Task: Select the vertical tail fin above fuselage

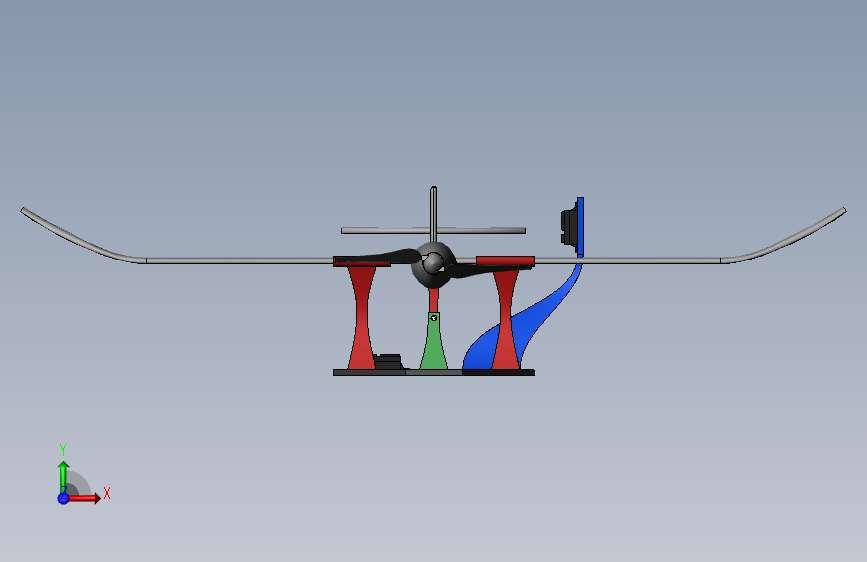Action: coord(434,213)
